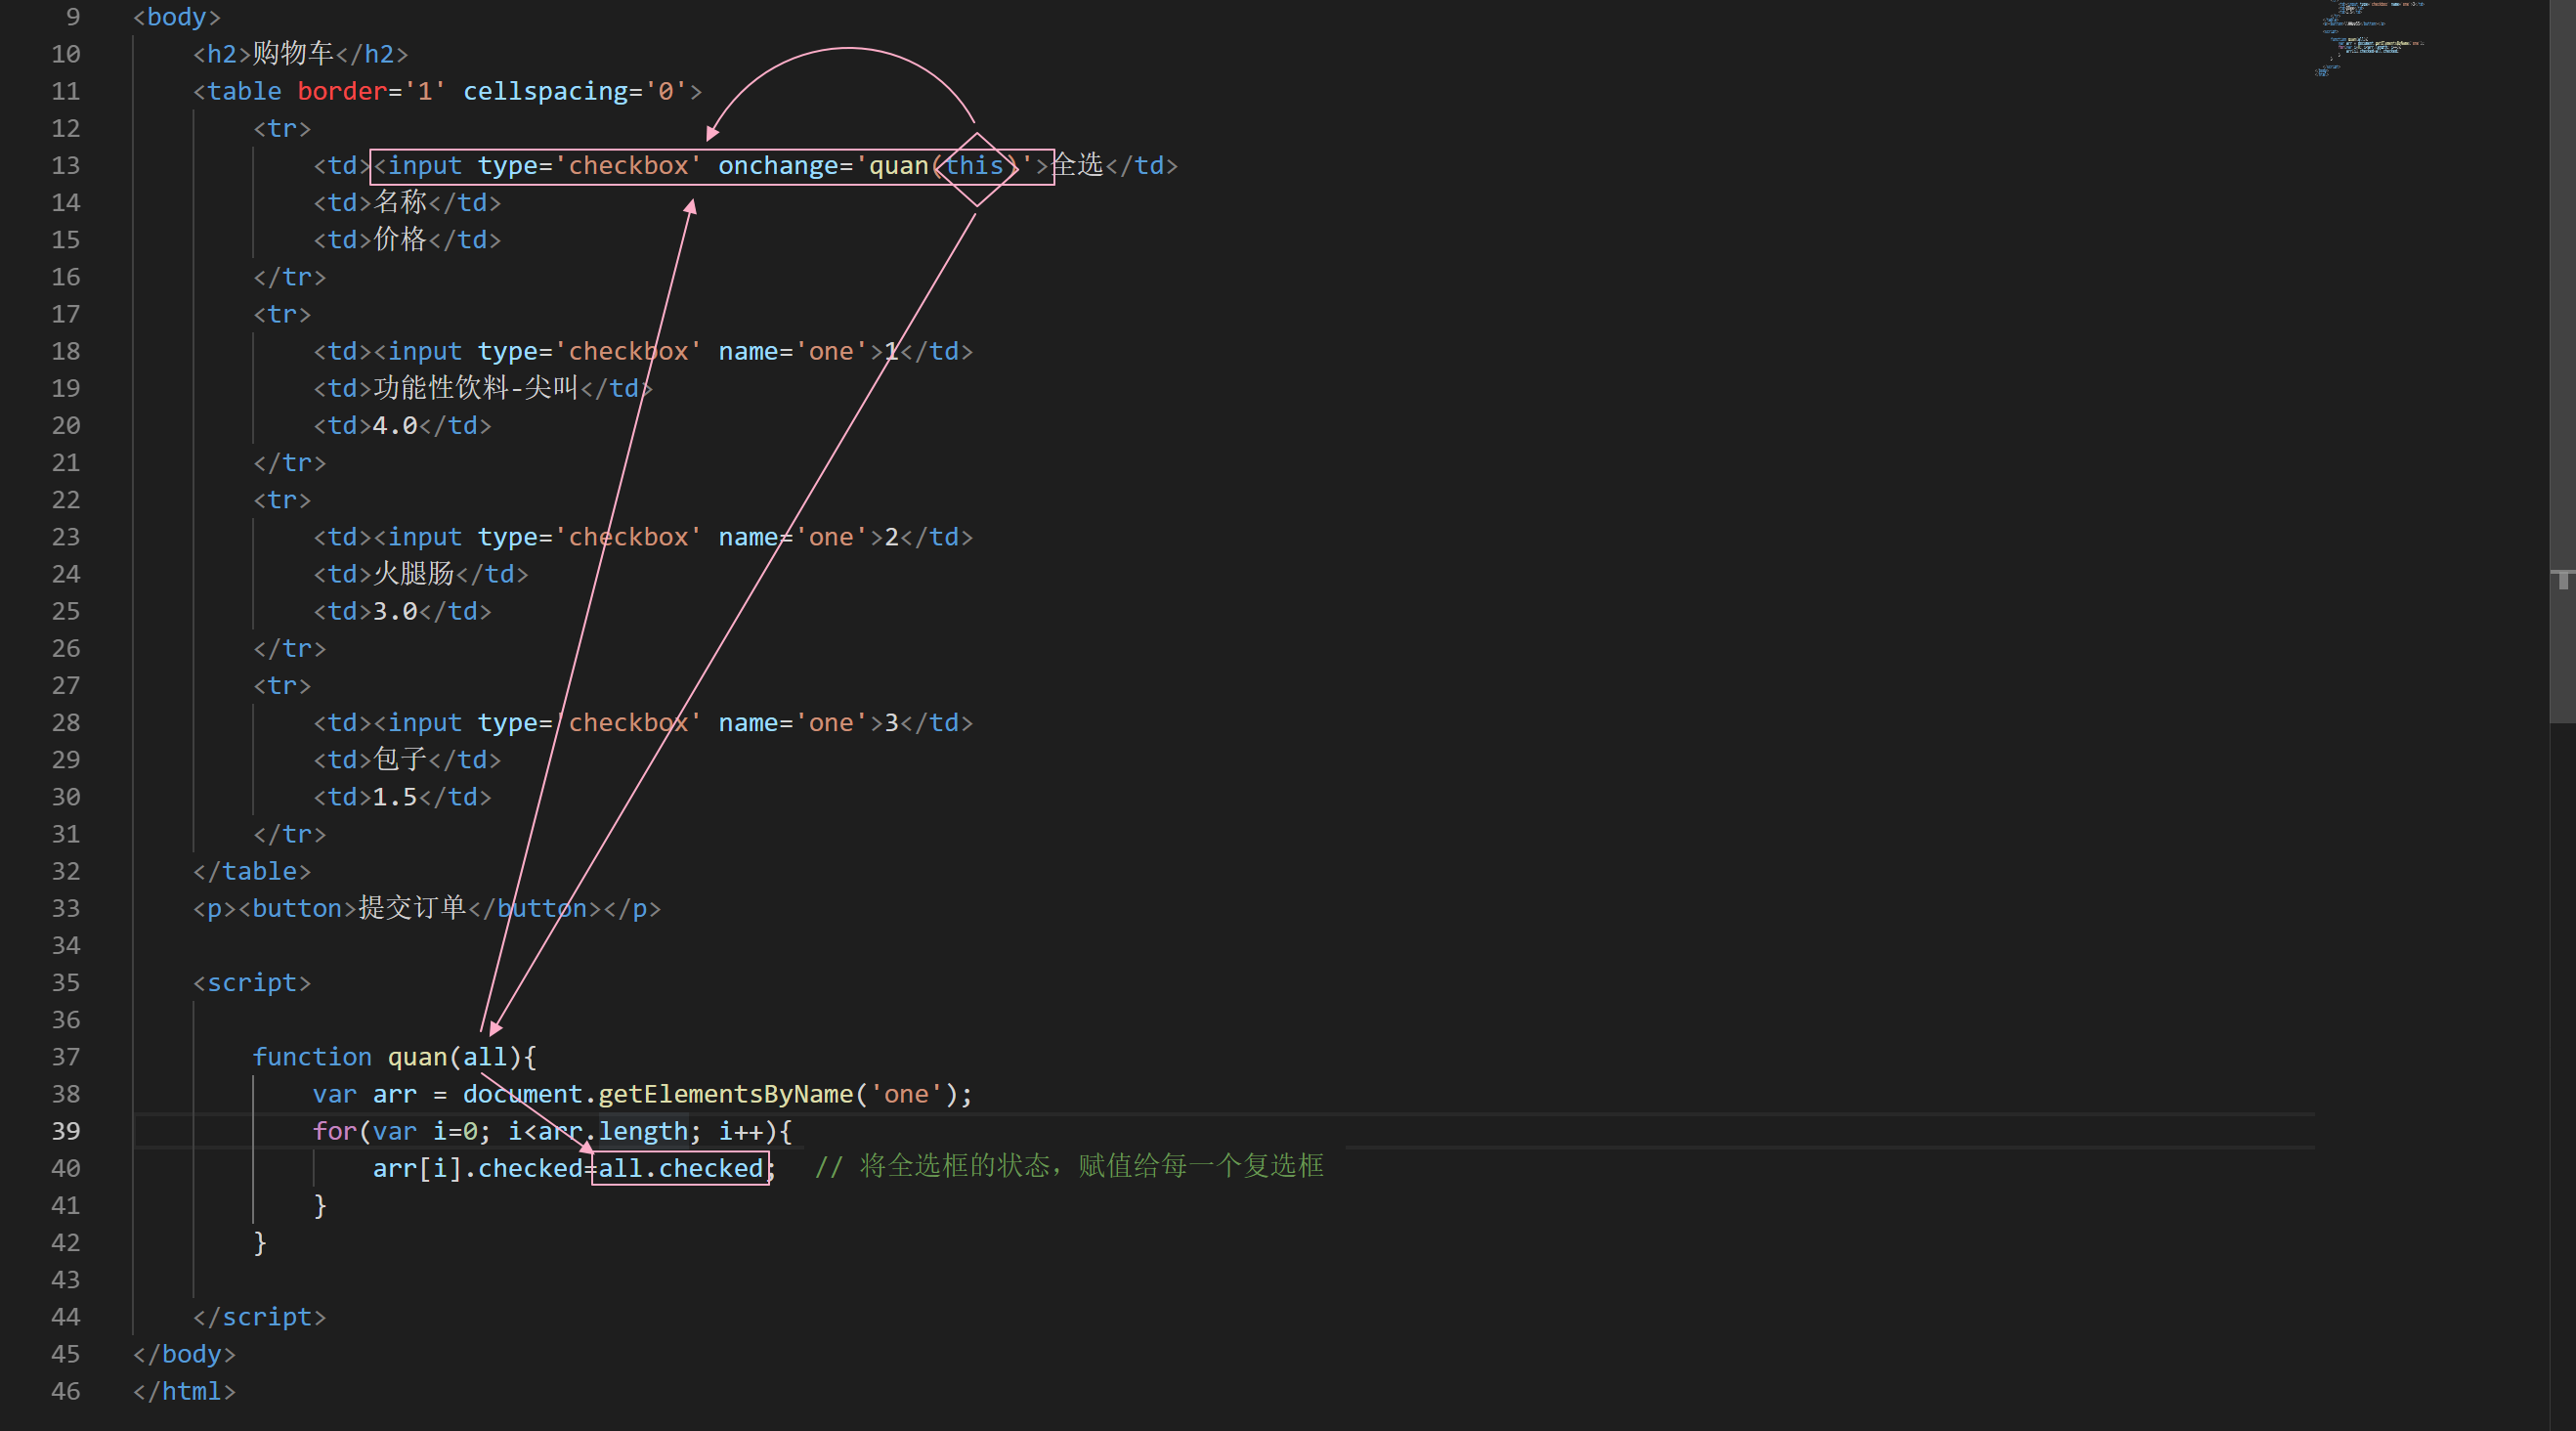Click the 3.0 price value
This screenshot has width=2576, height=1431.
click(395, 611)
